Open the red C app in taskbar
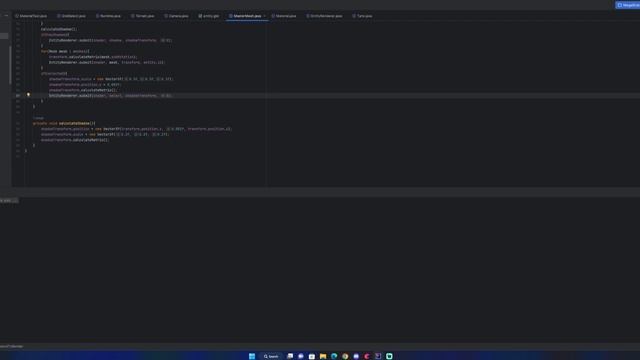Screen dimensions: 640x360 tap(367, 356)
